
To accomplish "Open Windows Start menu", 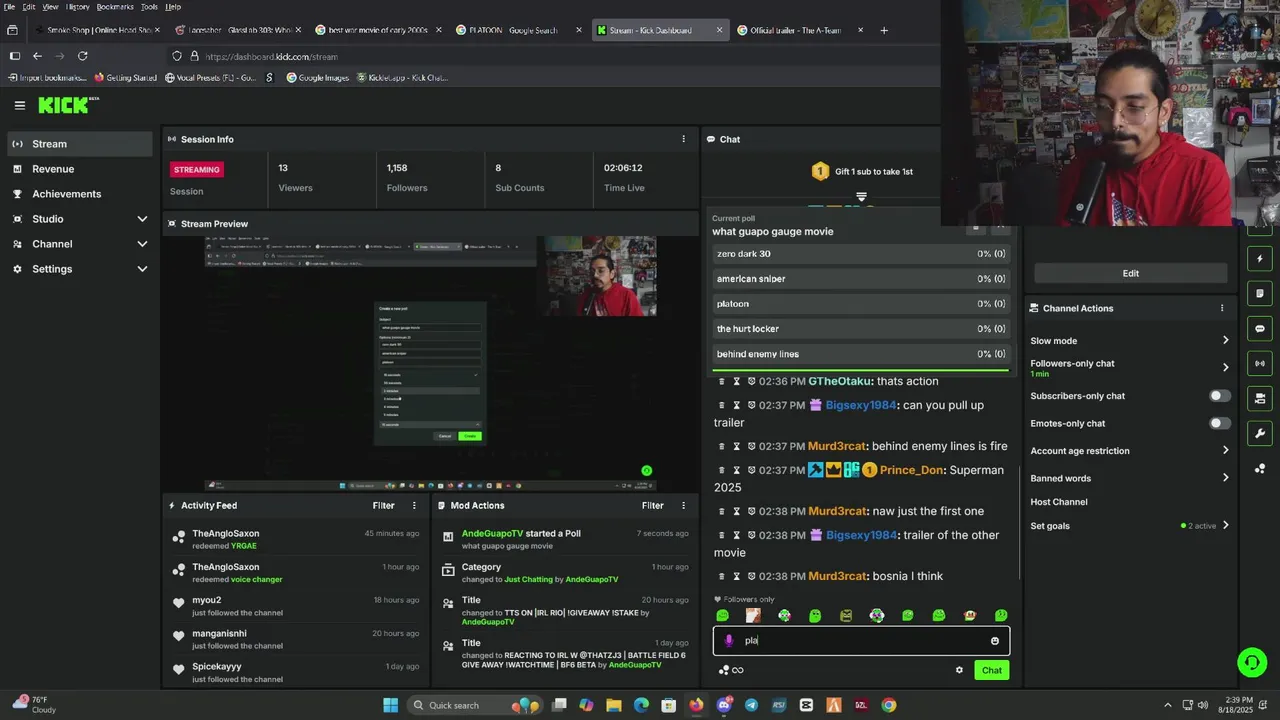I will [390, 705].
